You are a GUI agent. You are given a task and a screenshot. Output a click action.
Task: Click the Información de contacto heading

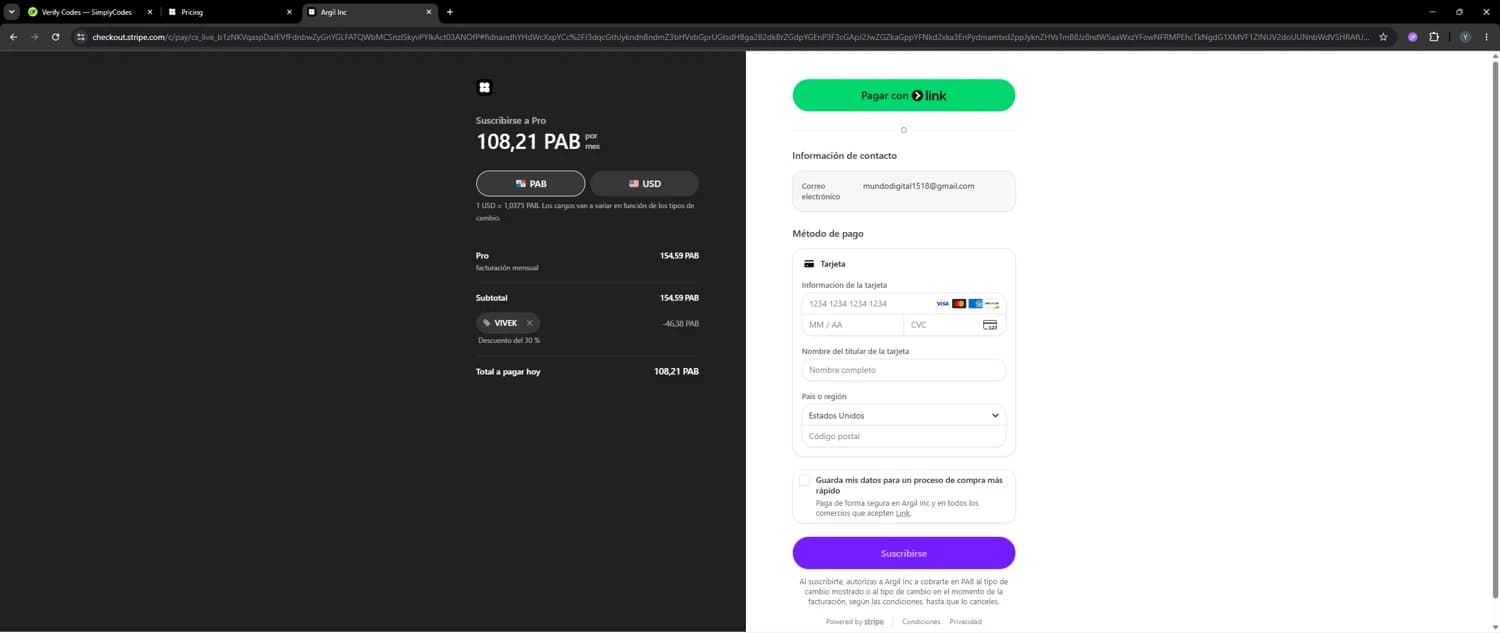(845, 155)
